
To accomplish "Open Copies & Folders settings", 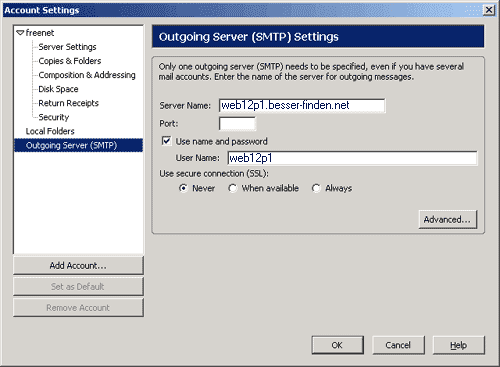I will coord(70,61).
